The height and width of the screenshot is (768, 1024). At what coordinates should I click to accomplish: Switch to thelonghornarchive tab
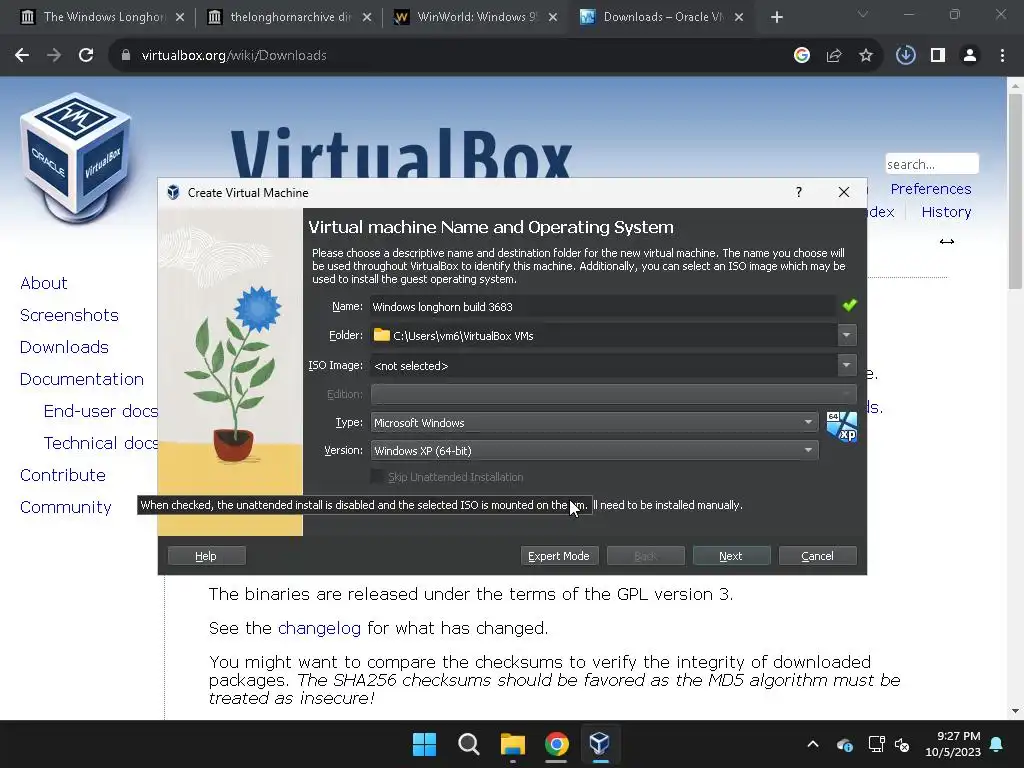[291, 17]
